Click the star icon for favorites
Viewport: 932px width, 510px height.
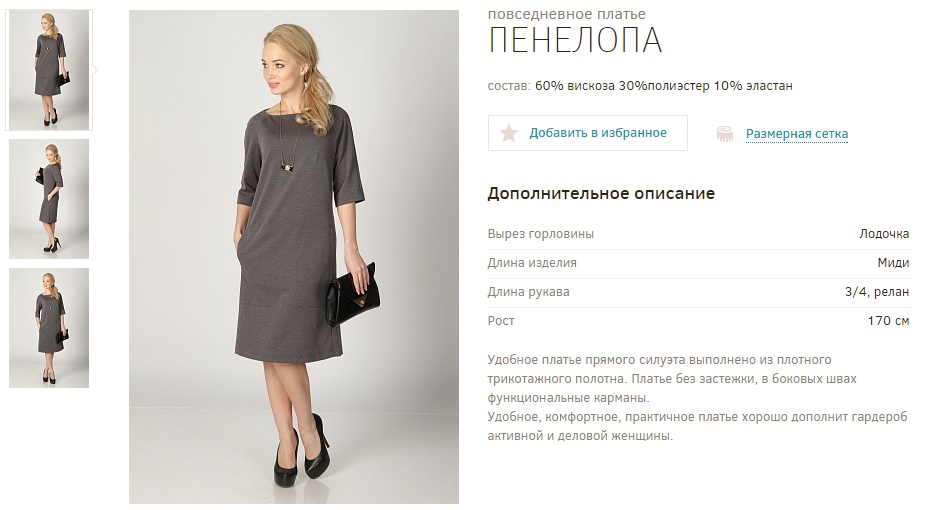pos(508,133)
